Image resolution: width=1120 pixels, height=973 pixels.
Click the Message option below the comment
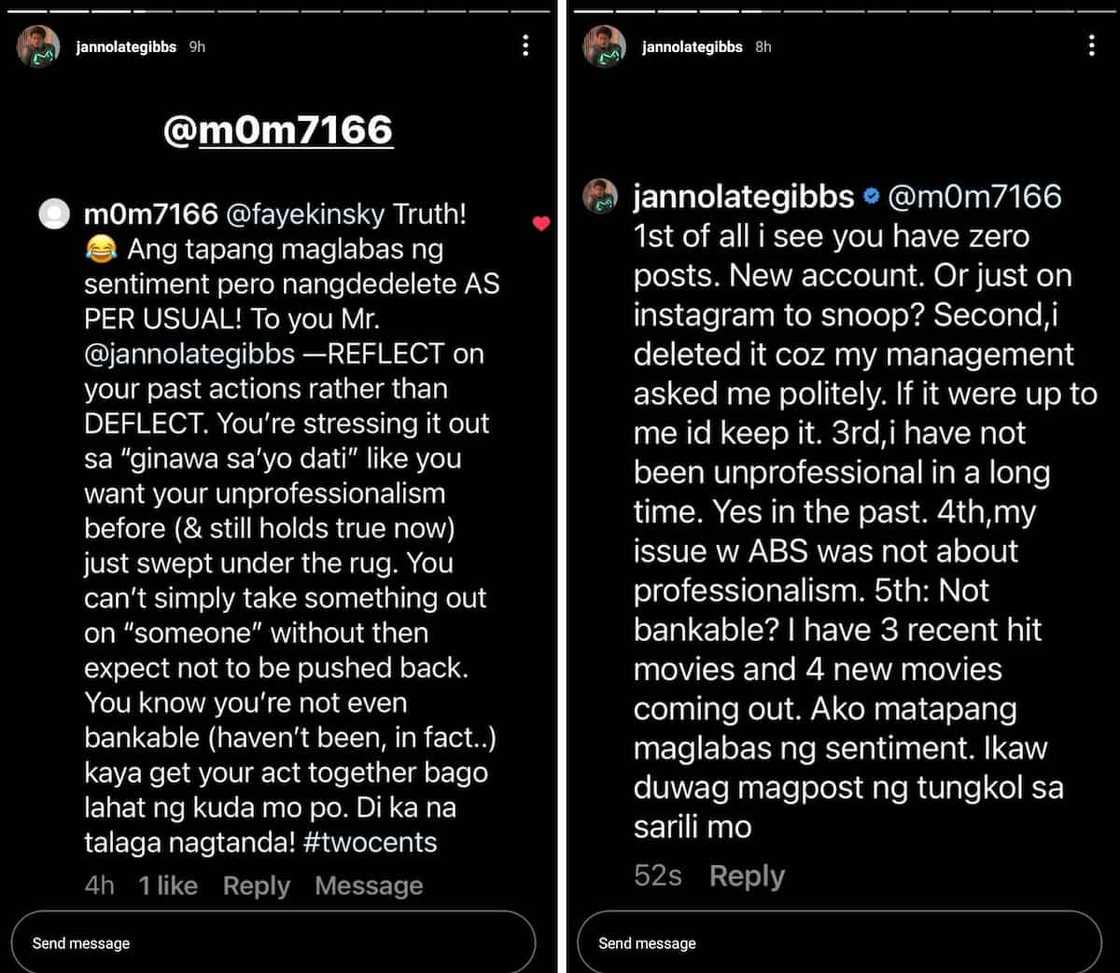click(x=368, y=885)
